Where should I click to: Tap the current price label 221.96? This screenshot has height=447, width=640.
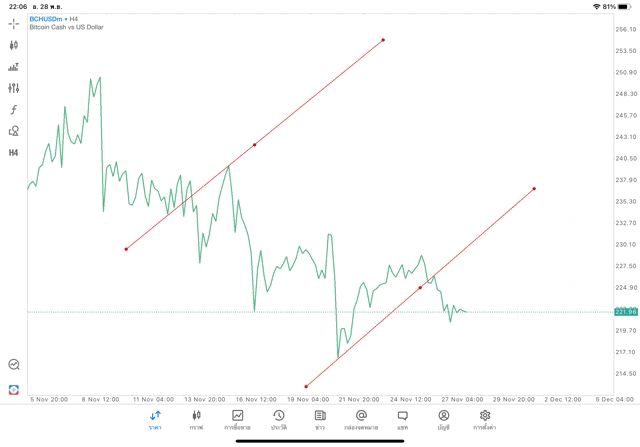pos(626,311)
